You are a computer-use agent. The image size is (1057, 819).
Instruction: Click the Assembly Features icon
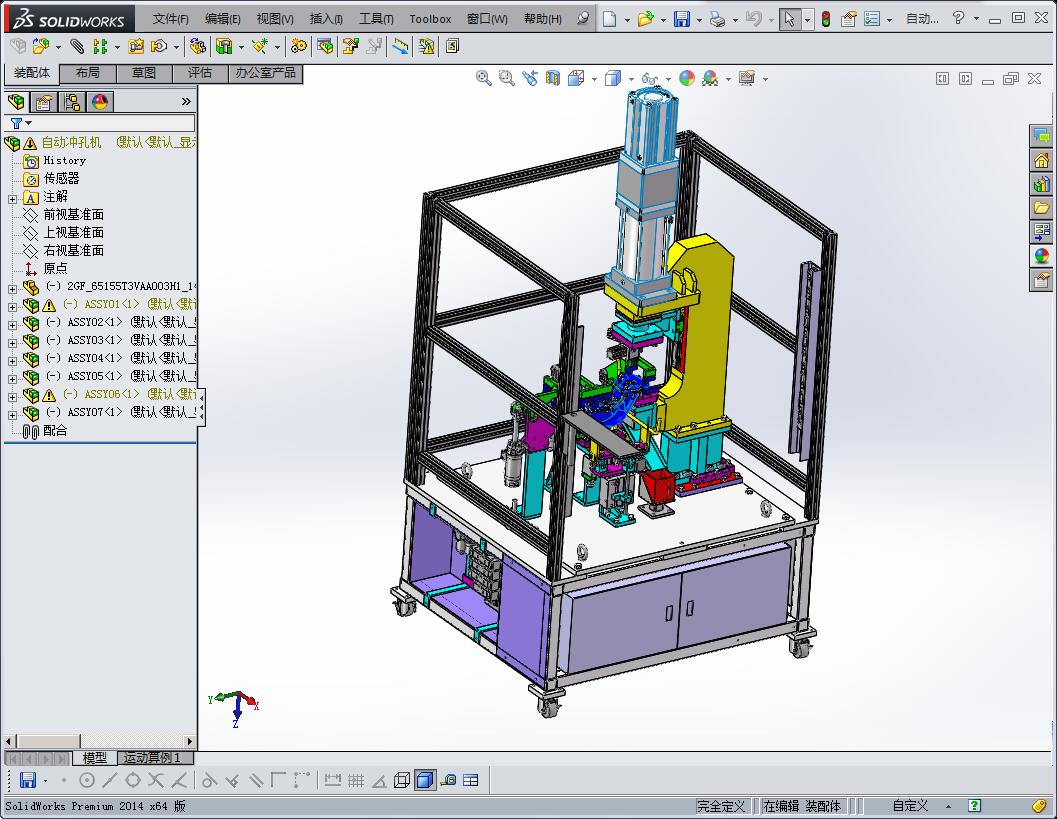[x=224, y=46]
